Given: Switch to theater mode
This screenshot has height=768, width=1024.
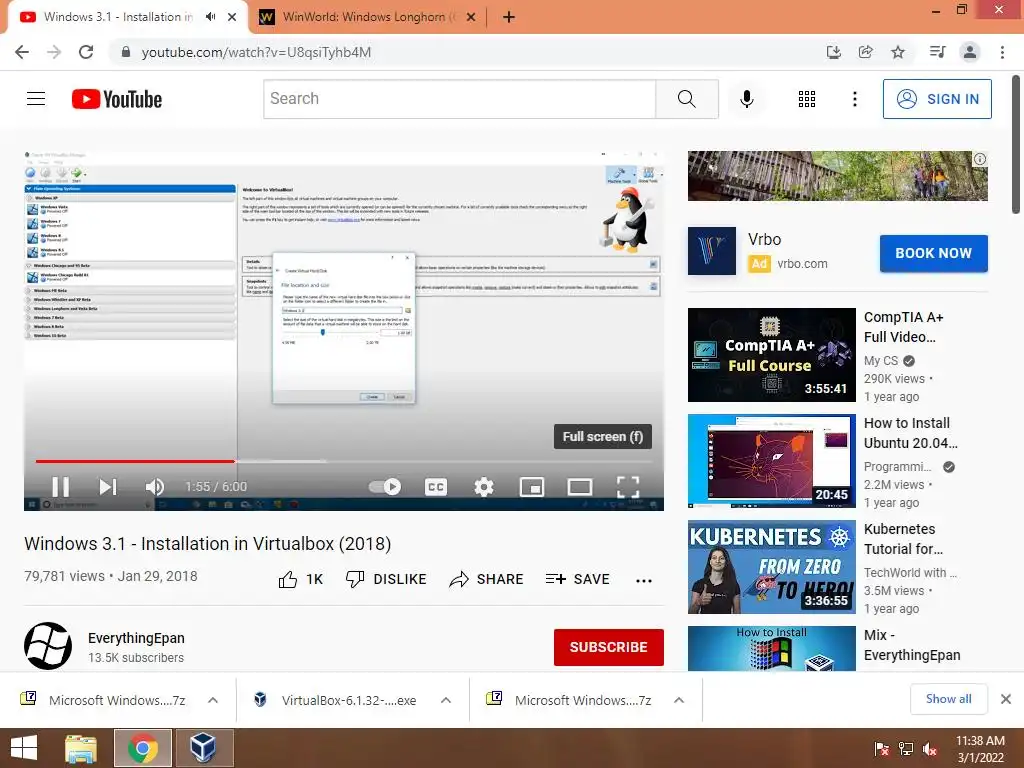Looking at the screenshot, I should point(580,487).
